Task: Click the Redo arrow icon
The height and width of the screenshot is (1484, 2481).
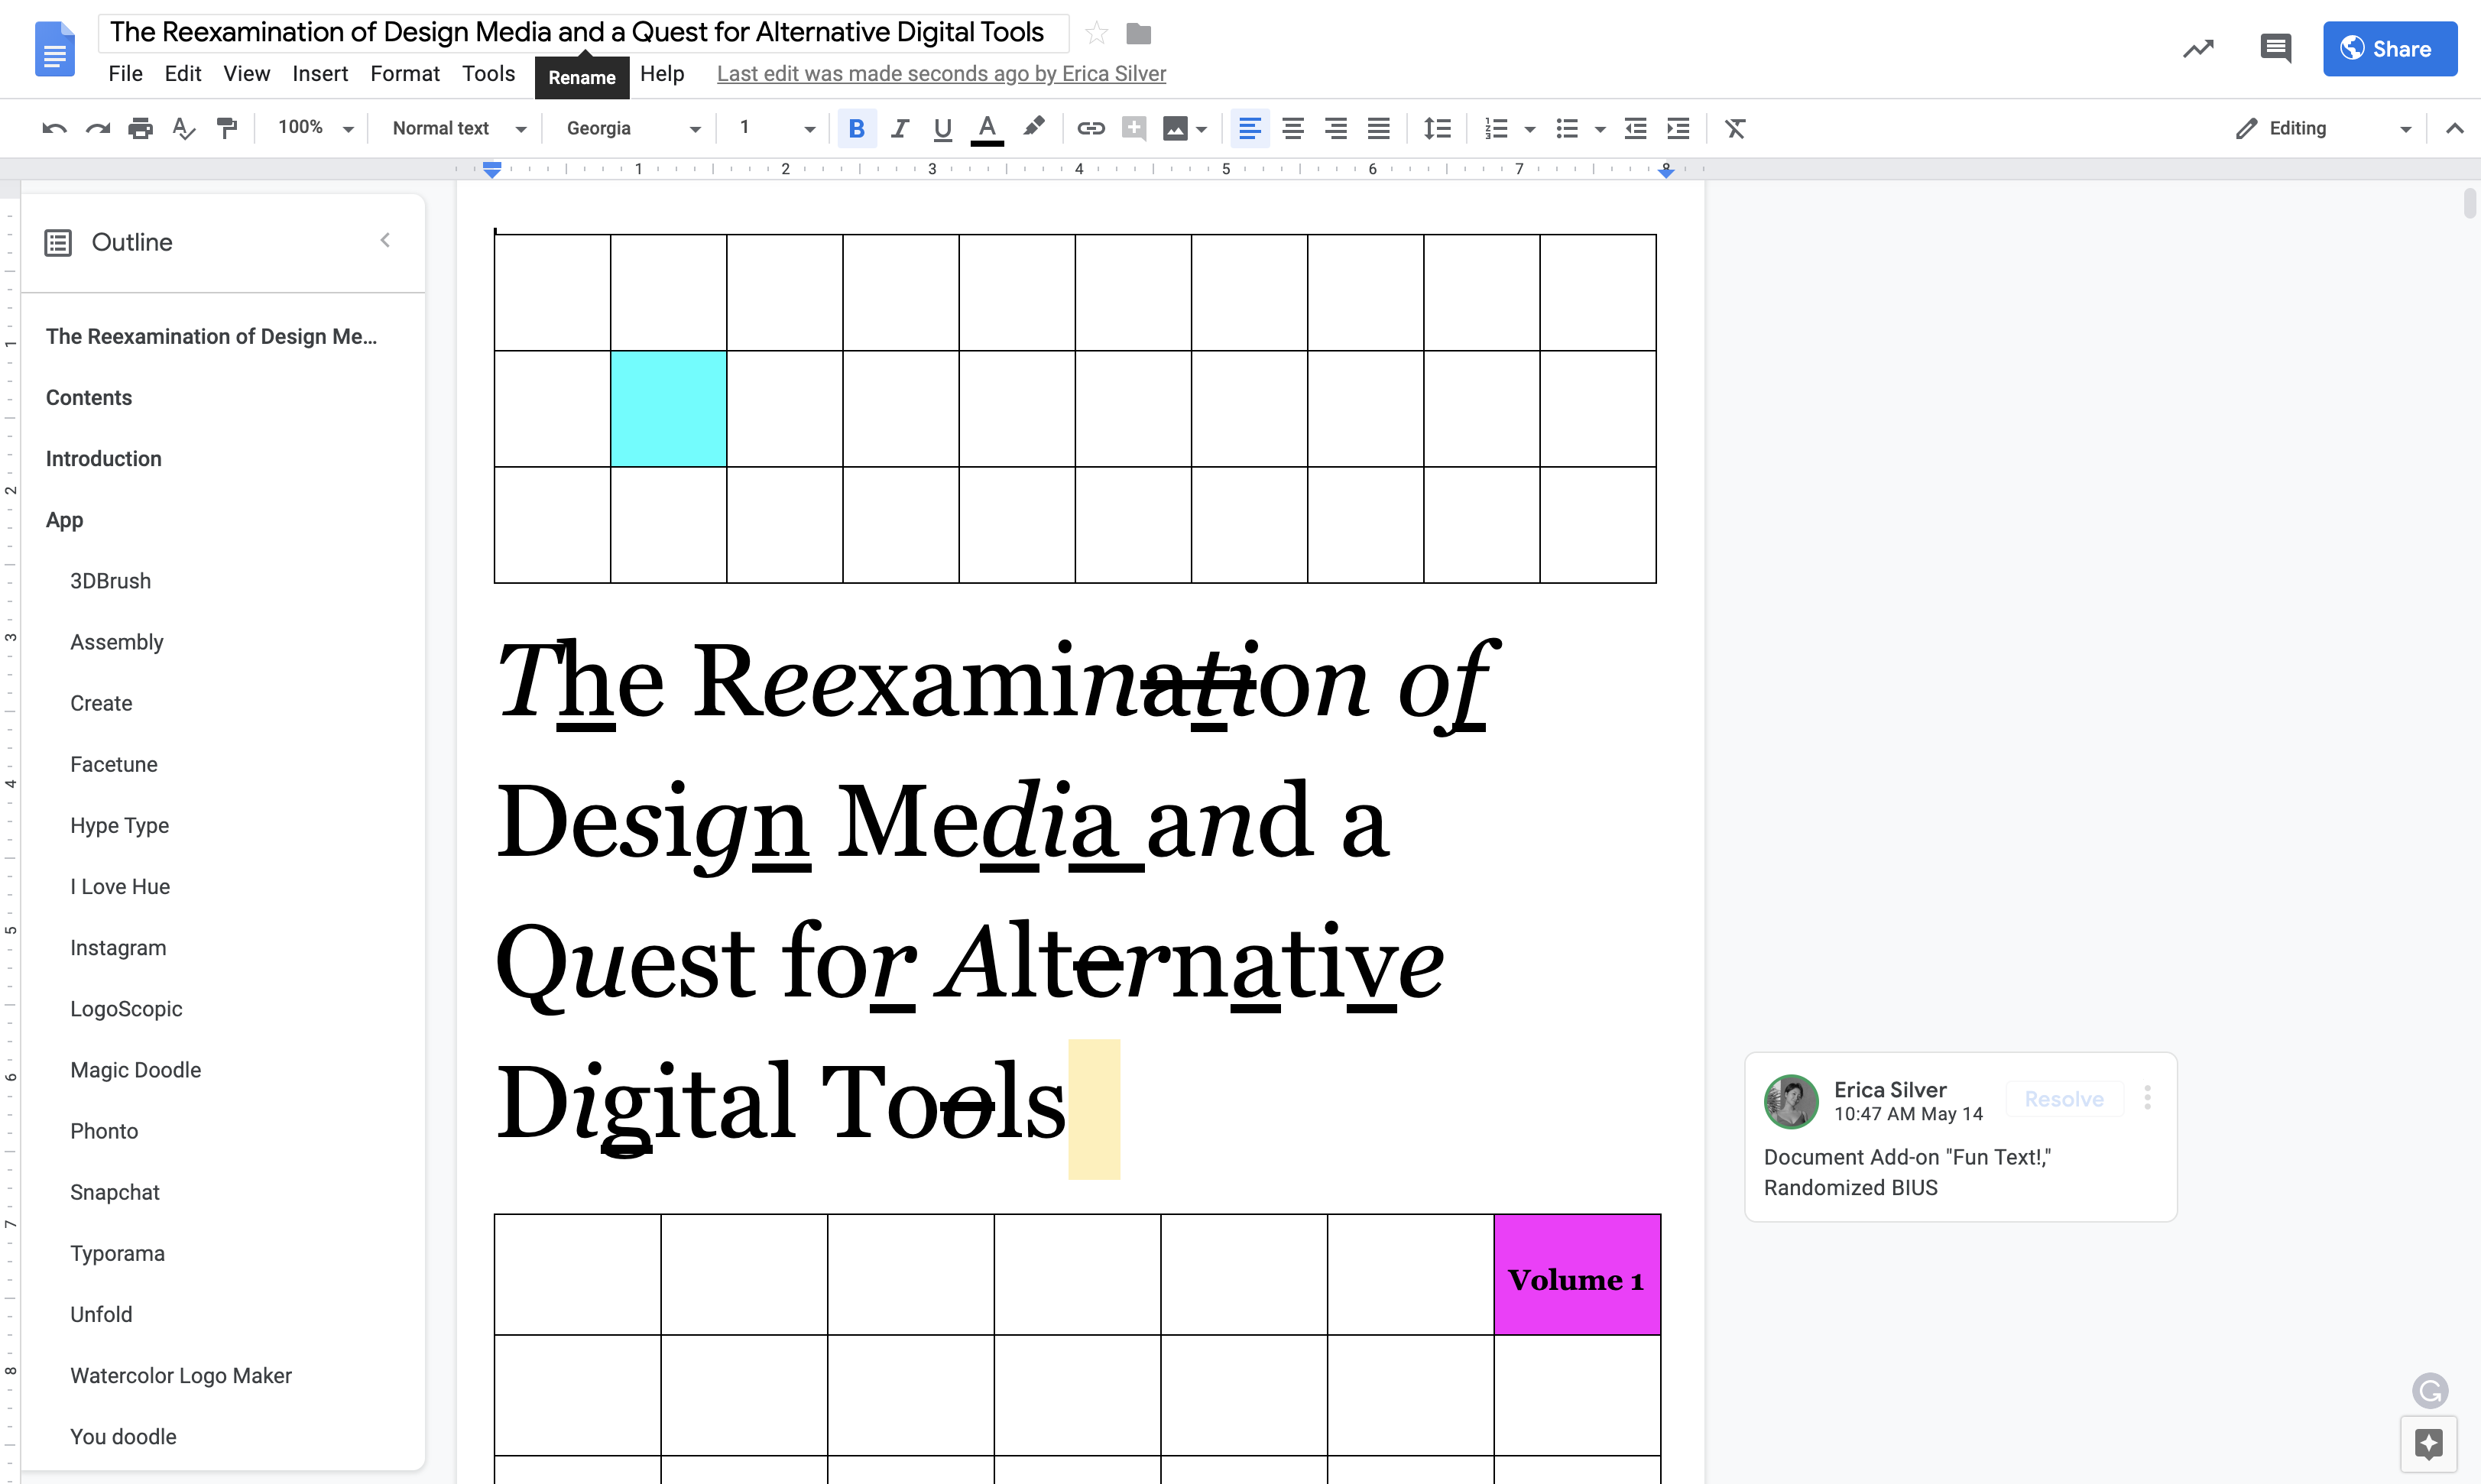Action: 97,128
